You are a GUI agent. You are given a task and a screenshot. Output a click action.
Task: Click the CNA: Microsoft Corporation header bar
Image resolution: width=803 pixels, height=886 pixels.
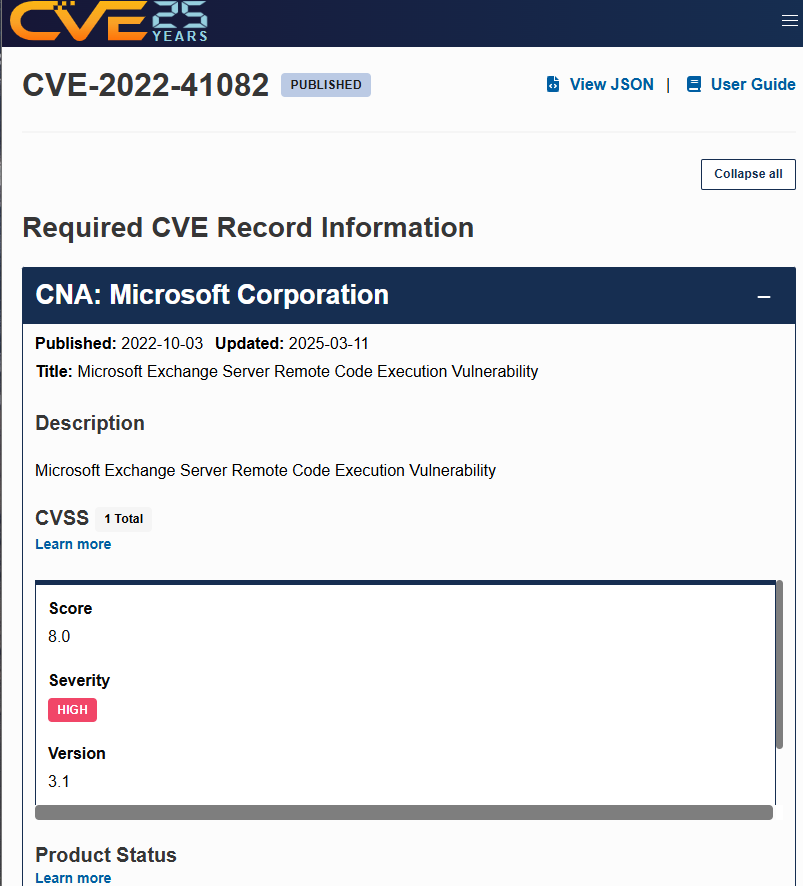click(409, 296)
